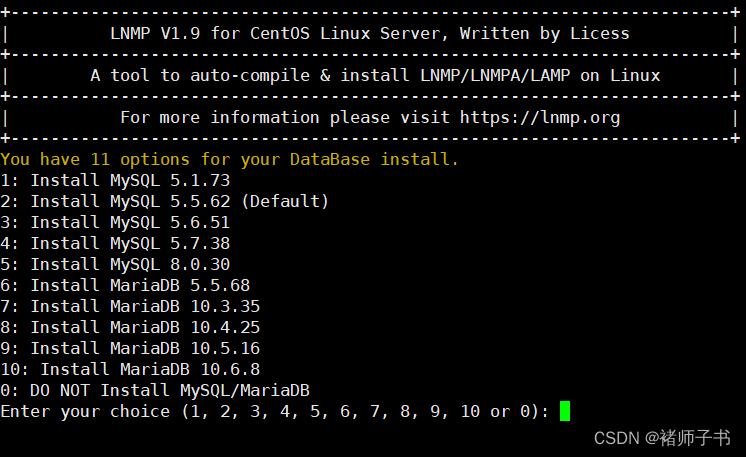
Task: Click the 'LNMP V1.9 for CentOS Linux Server' title line
Action: point(370,33)
